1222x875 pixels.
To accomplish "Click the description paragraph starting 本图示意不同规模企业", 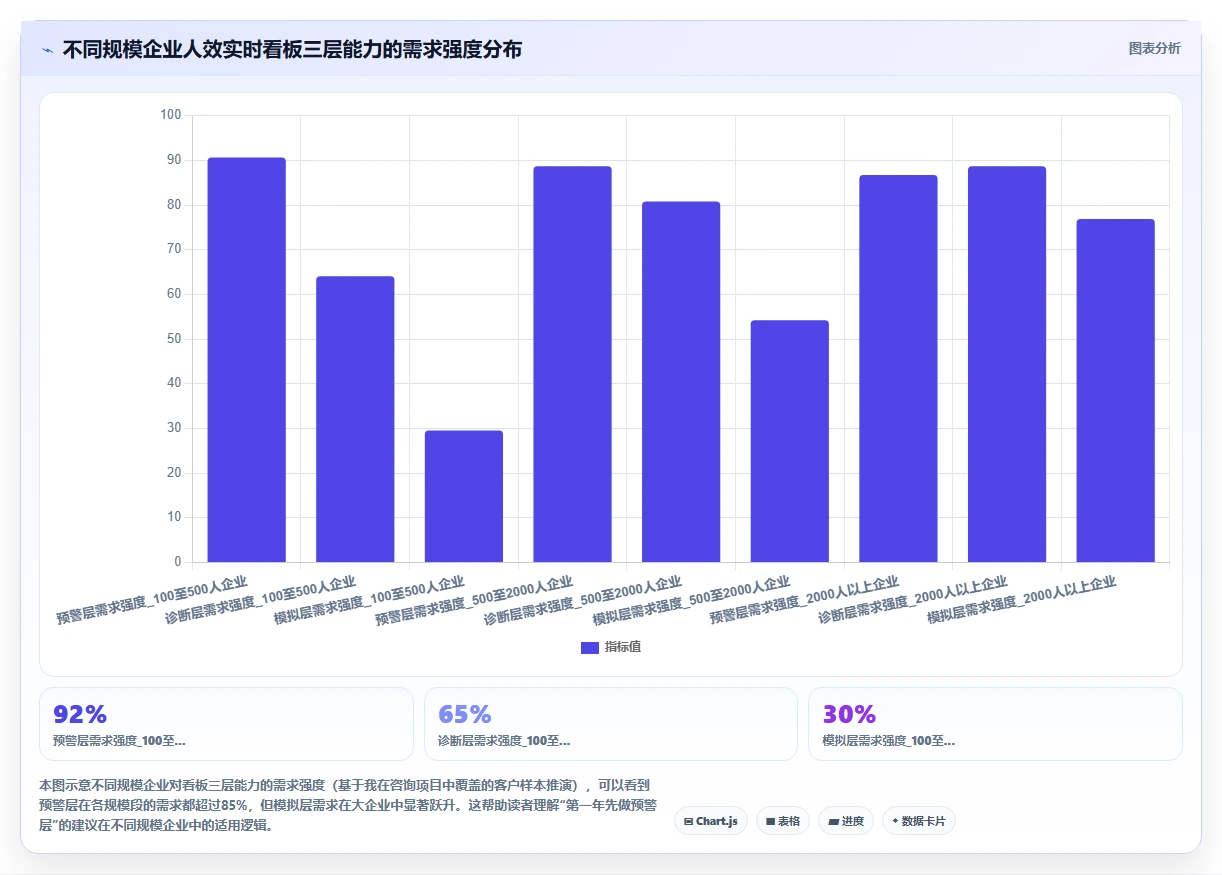I will coord(348,806).
